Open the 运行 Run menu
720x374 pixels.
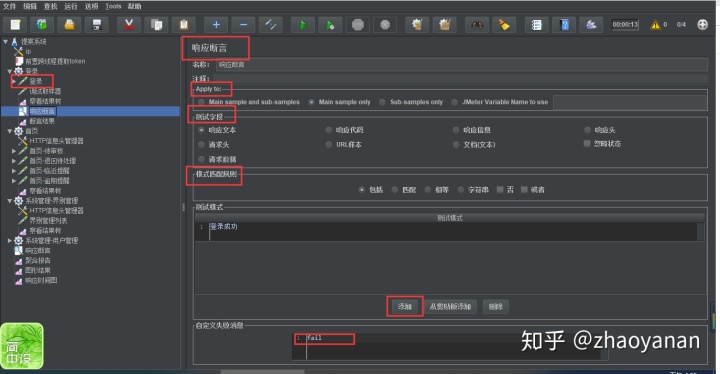point(71,6)
